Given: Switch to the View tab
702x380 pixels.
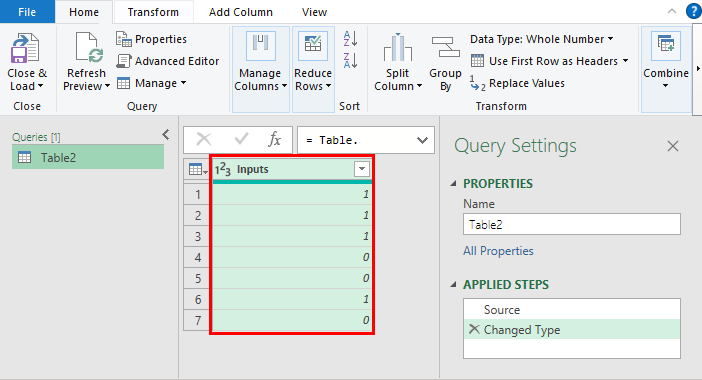Looking at the screenshot, I should point(314,12).
